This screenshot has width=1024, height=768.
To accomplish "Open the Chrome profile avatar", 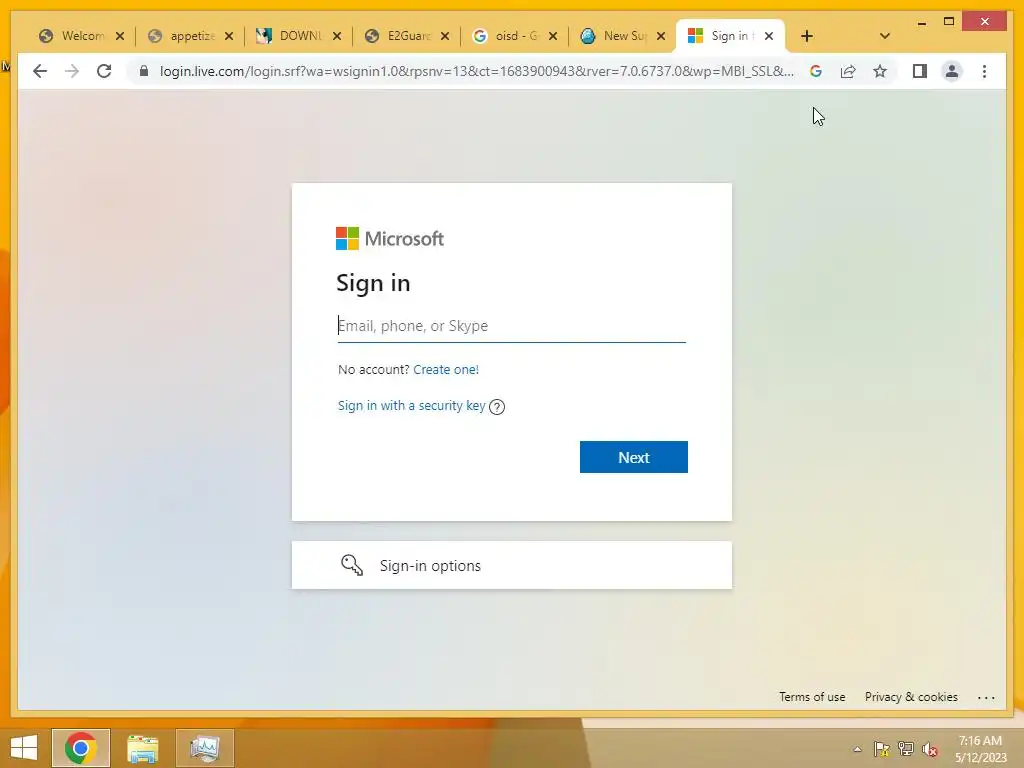I will pyautogui.click(x=952, y=71).
